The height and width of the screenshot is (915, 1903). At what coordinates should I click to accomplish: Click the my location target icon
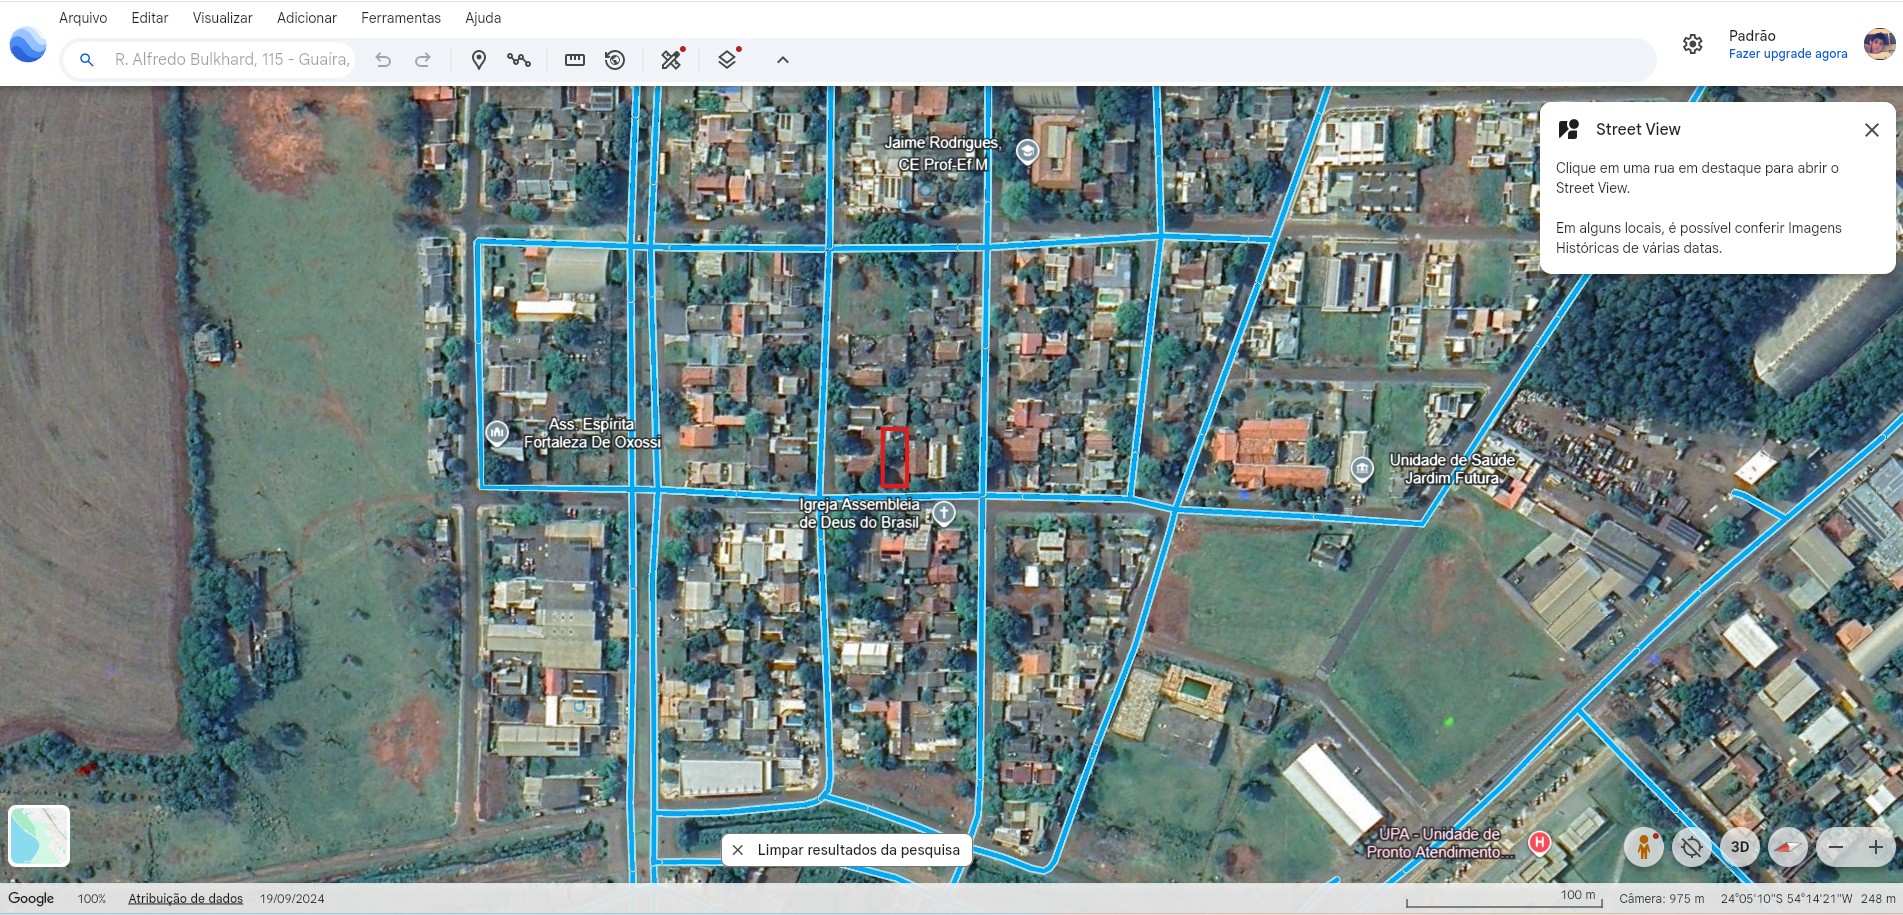coord(1692,847)
